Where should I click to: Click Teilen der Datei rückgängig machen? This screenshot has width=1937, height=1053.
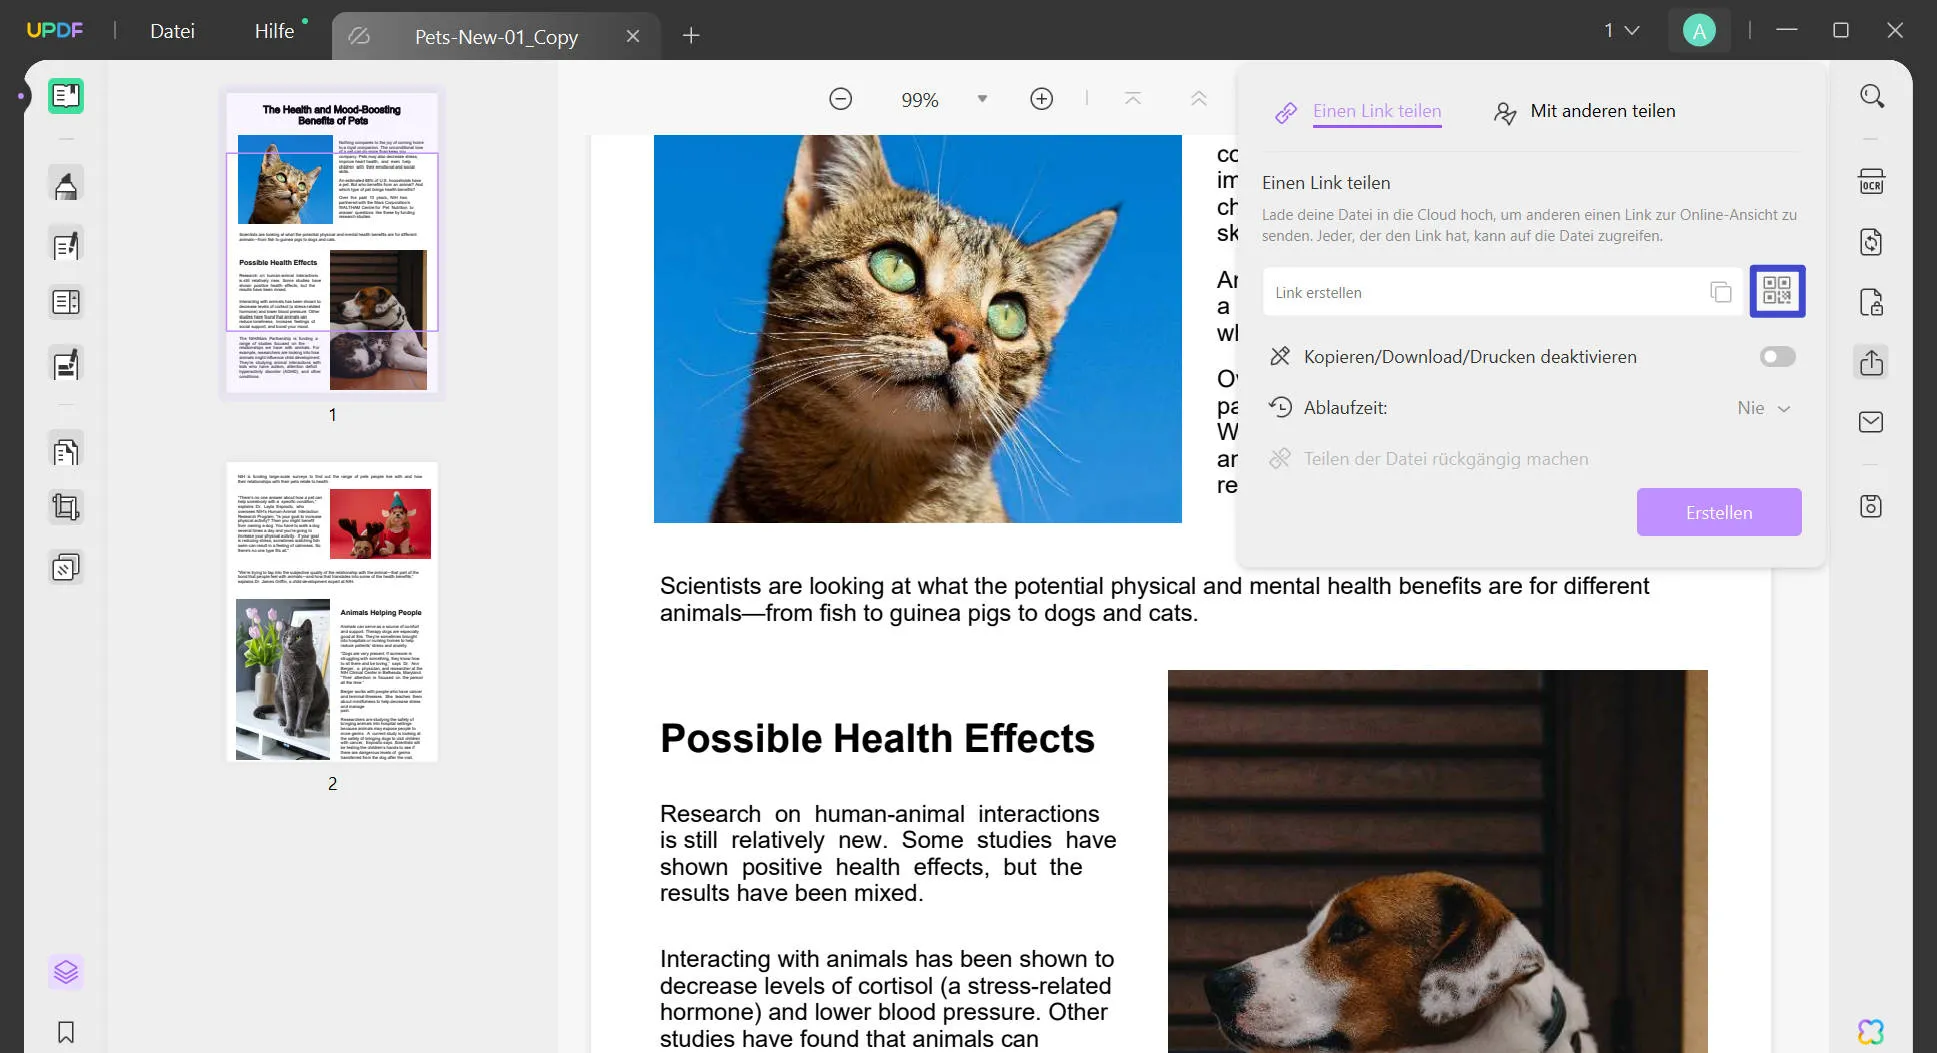[x=1429, y=459]
